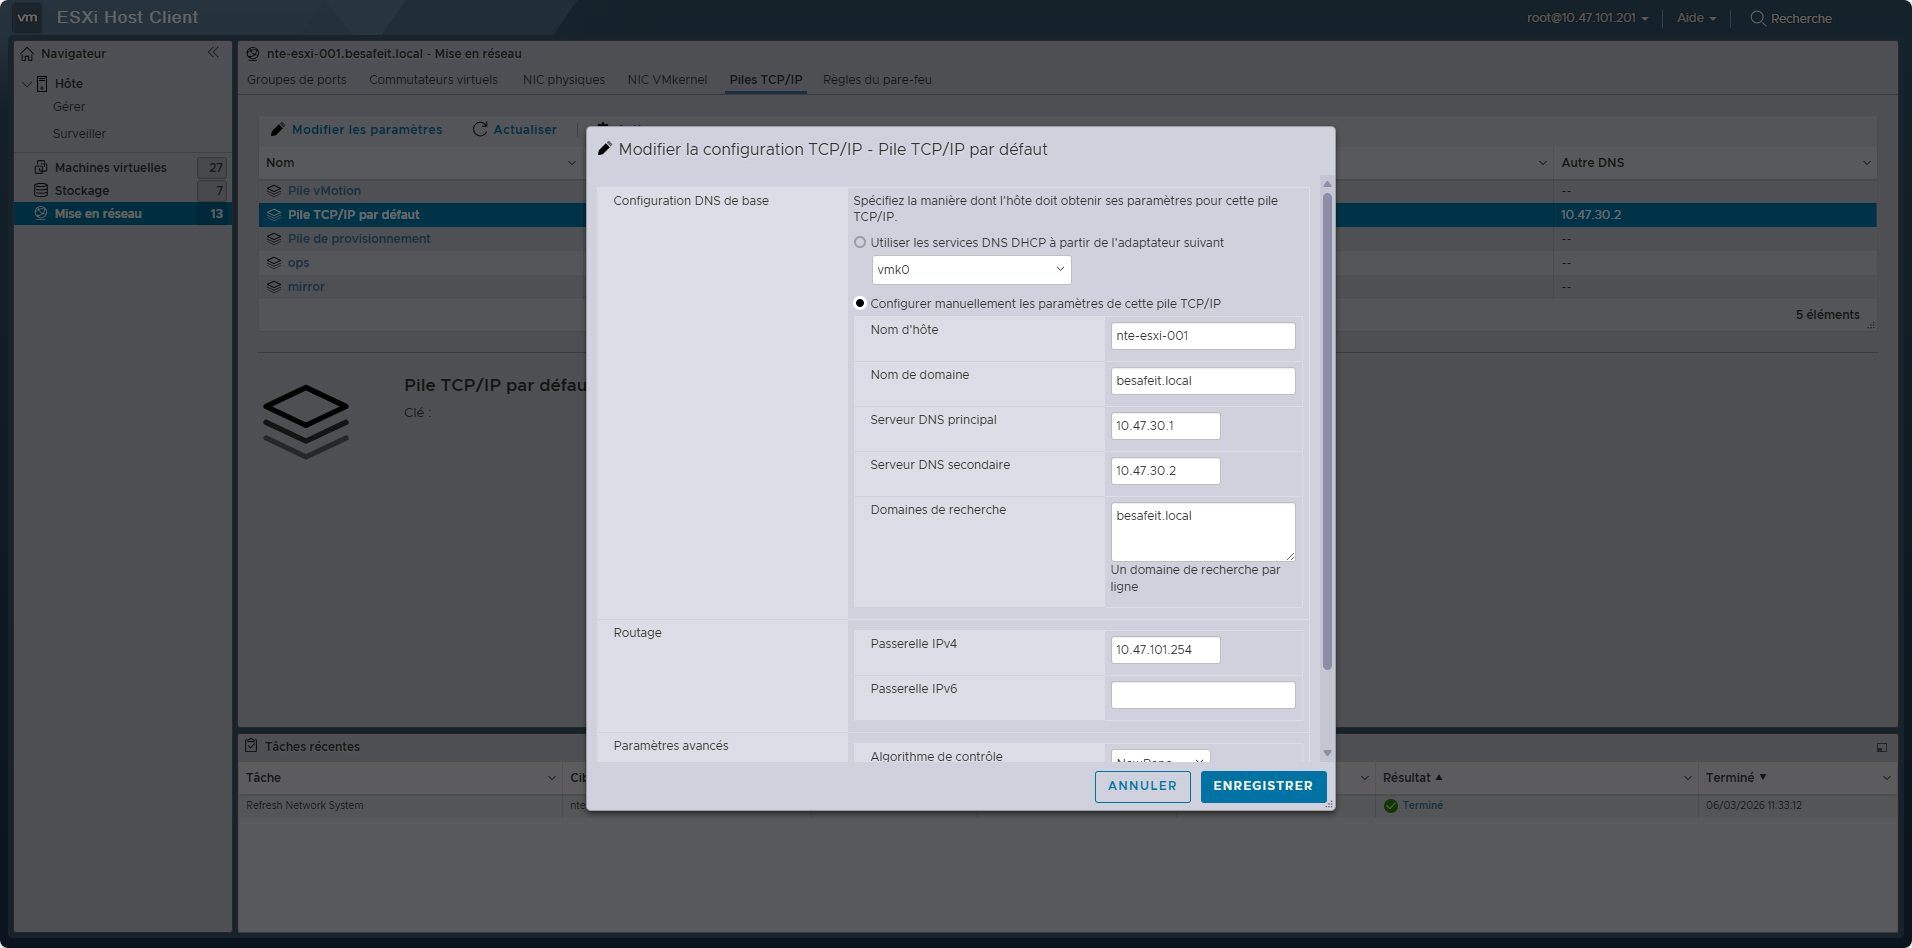Viewport: 1912px width, 948px height.
Task: Click the ENREGISTRER button
Action: [x=1263, y=786]
